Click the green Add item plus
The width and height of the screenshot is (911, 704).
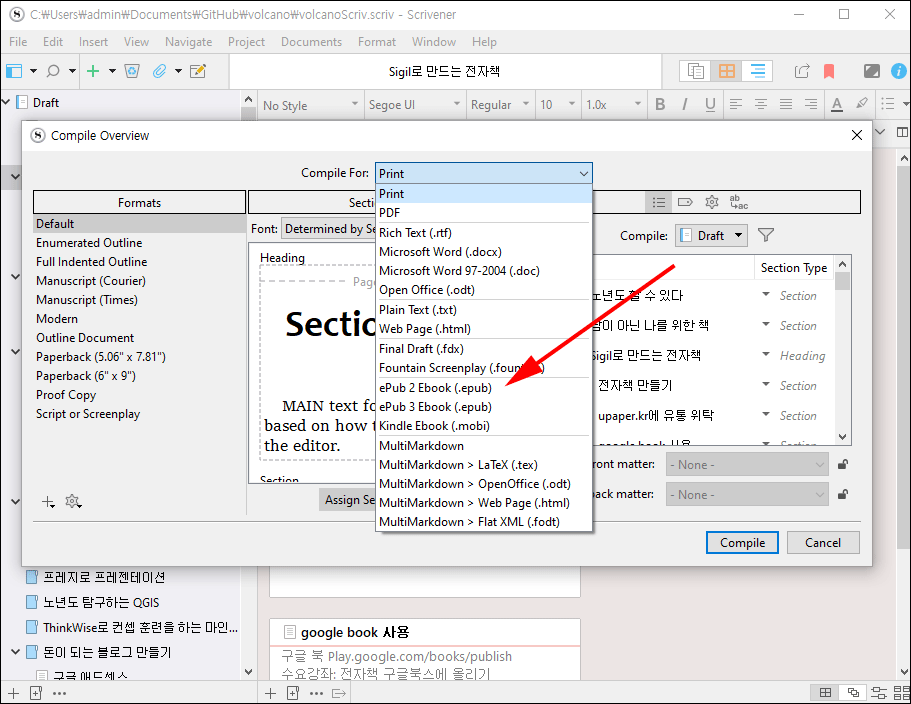coord(93,71)
